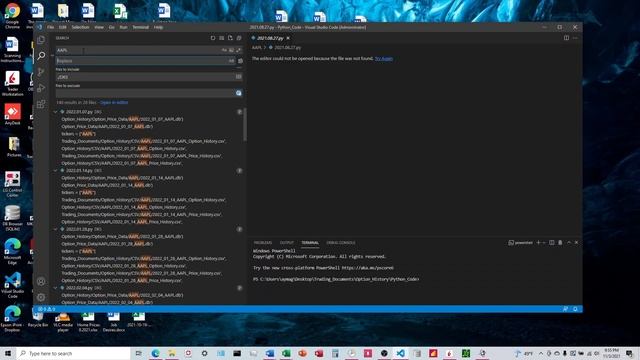The height and width of the screenshot is (360, 640).
Task: Select the Search magnifier in the activity bar
Action: click(41, 56)
